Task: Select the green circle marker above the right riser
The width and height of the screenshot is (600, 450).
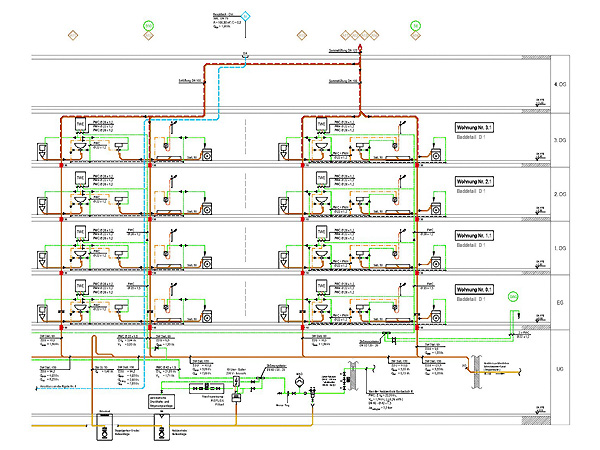Action: (415, 26)
